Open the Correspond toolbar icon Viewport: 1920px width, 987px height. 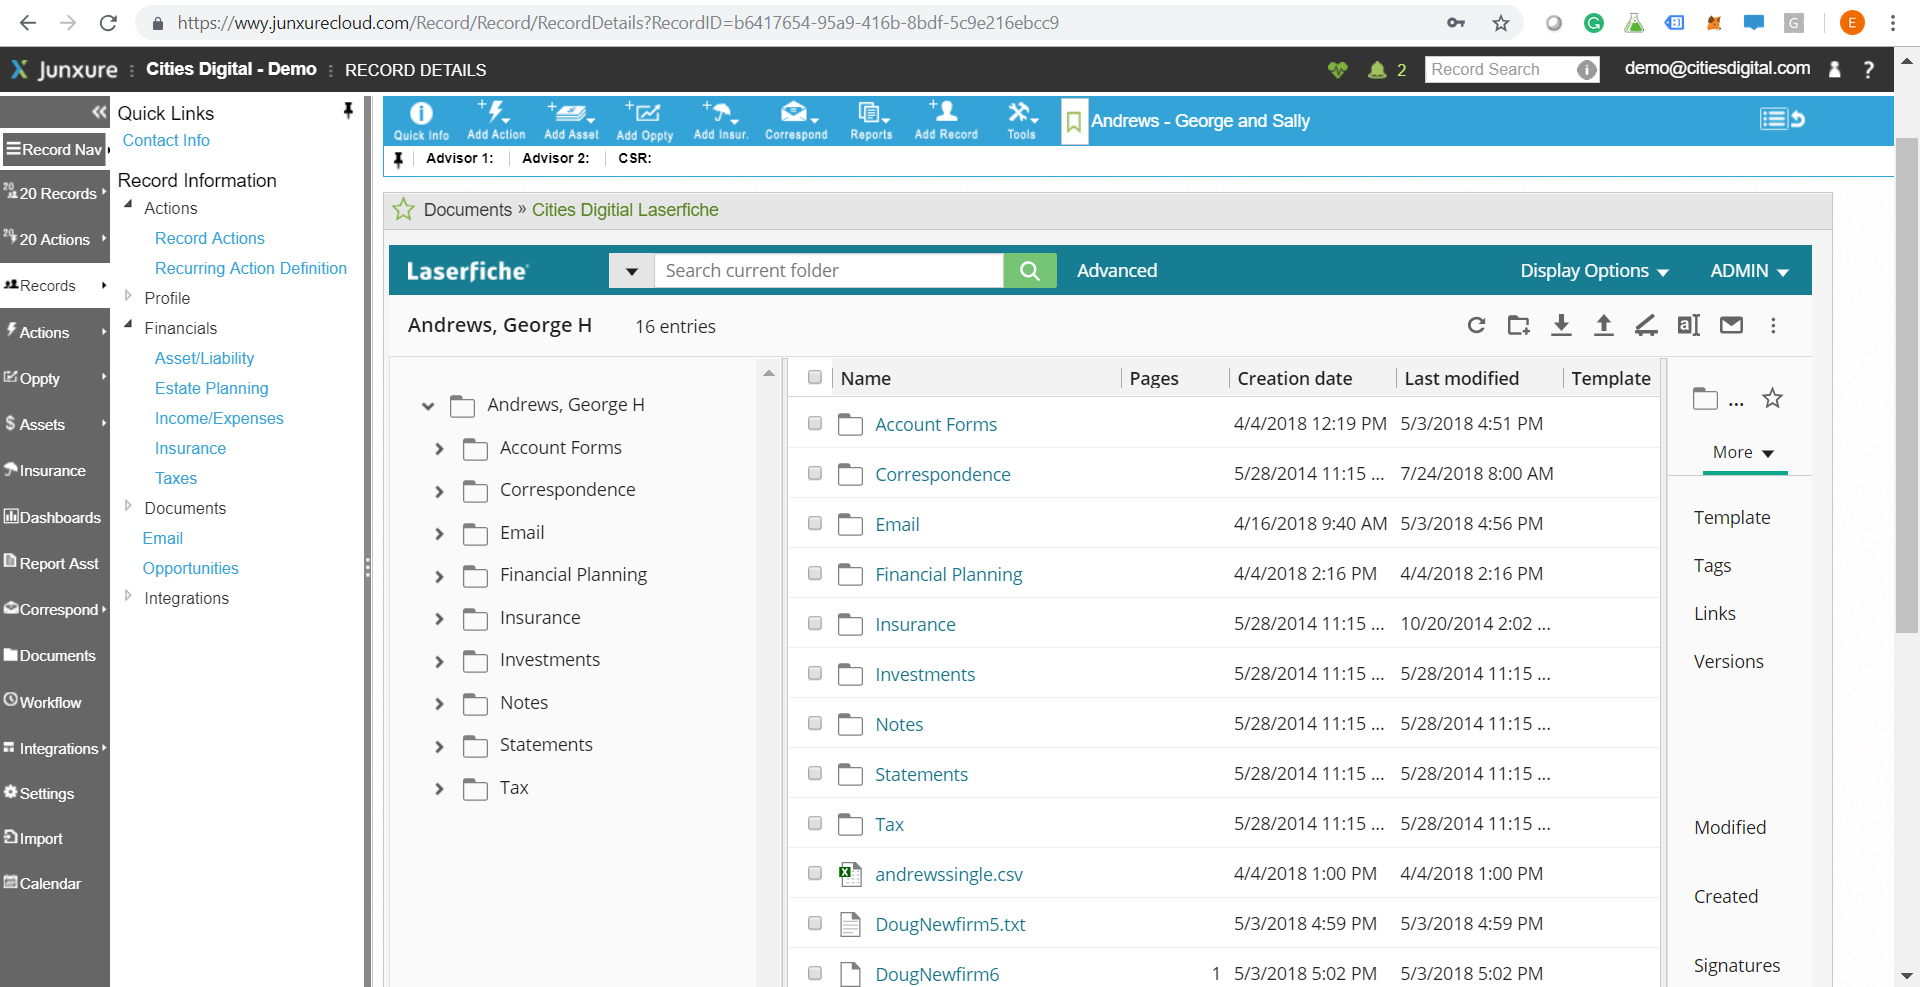click(796, 121)
